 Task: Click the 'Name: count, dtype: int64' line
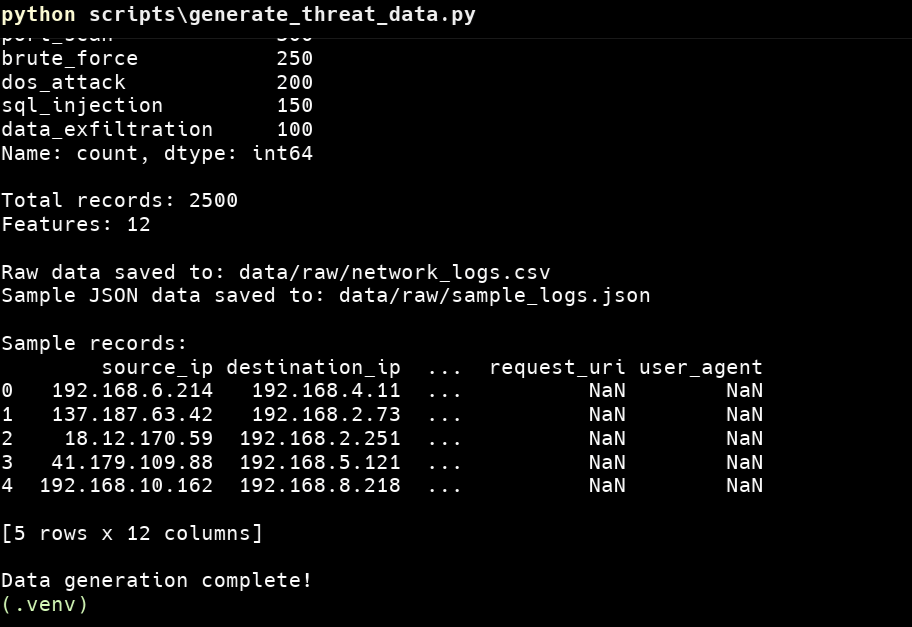click(x=157, y=154)
